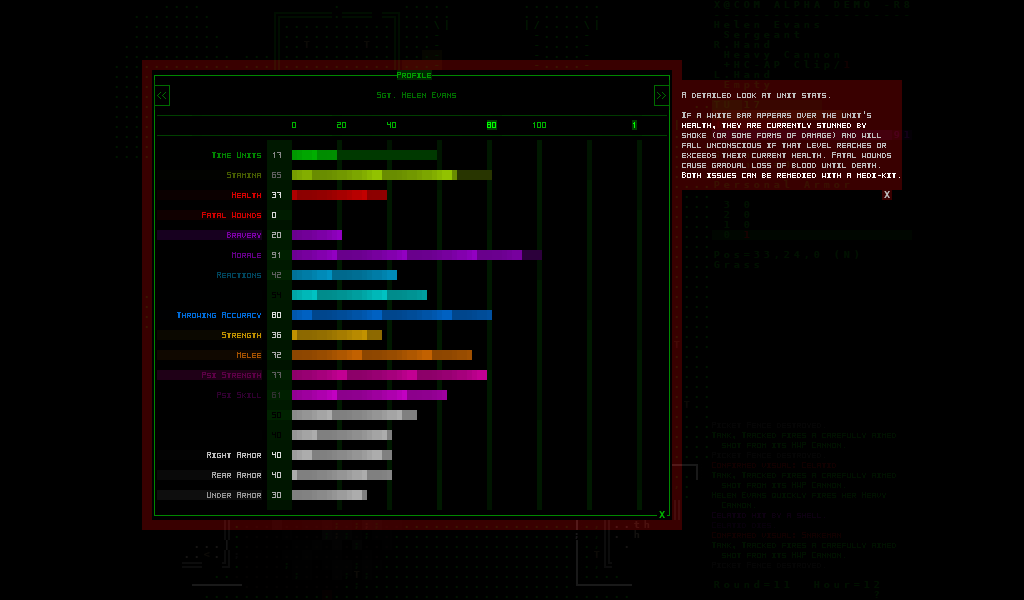This screenshot has width=1024, height=600.
Task: Click the Throwing Accuracy stat label
Action: [219, 315]
